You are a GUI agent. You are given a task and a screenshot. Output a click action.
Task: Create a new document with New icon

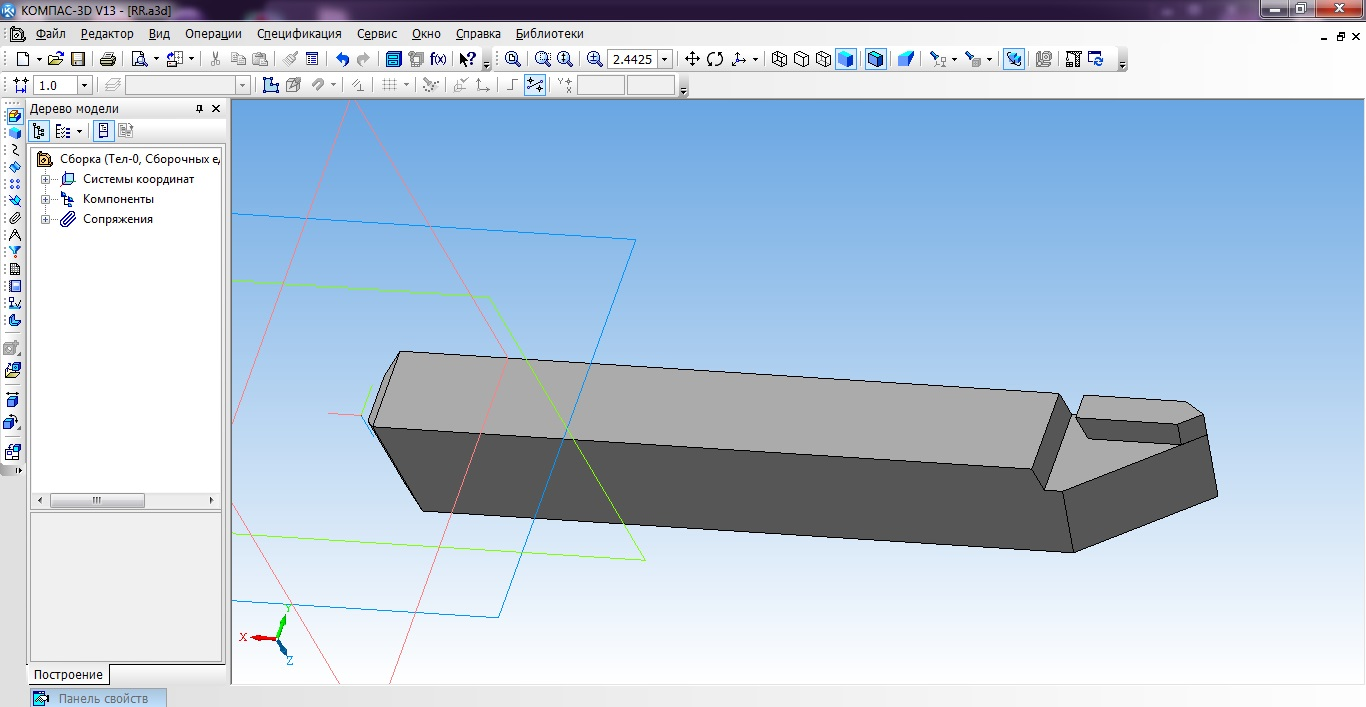[23, 59]
